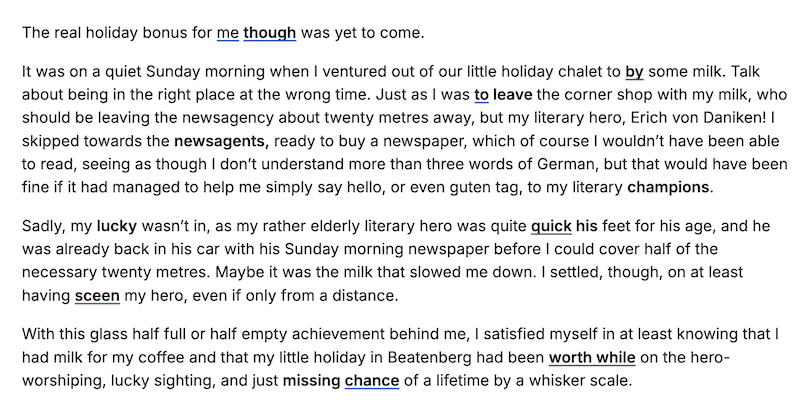This screenshot has height=412, width=800.
Task: Click the underlined word 'to' before 'leave'
Action: (481, 95)
